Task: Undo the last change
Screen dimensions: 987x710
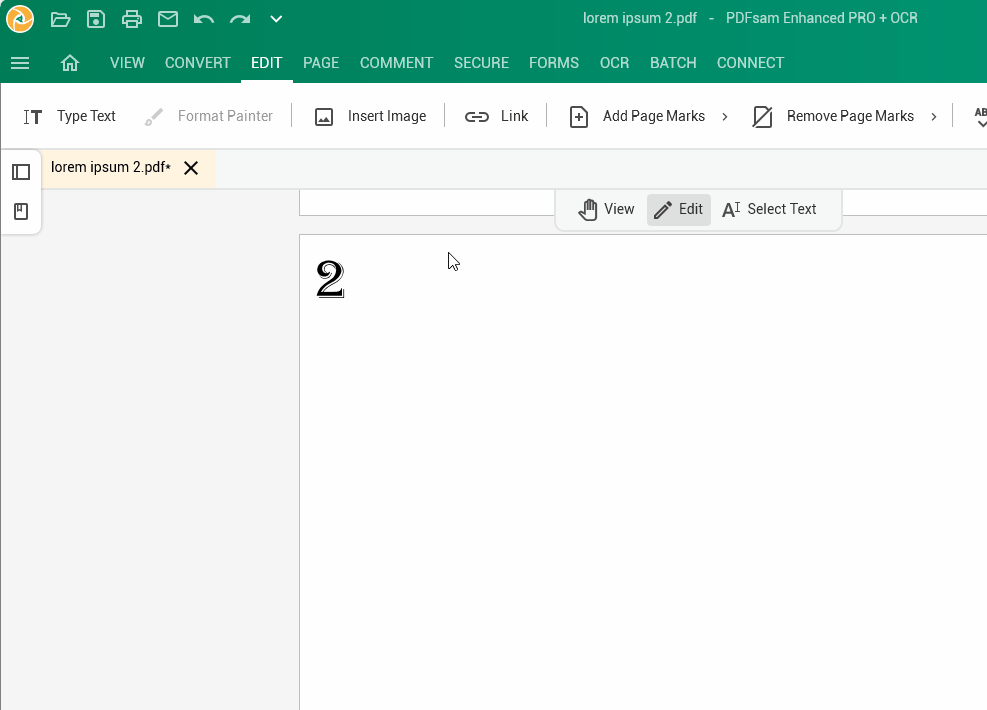Action: (x=203, y=18)
